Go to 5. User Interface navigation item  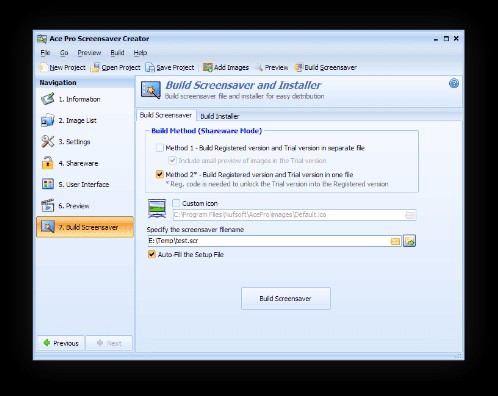[85, 184]
